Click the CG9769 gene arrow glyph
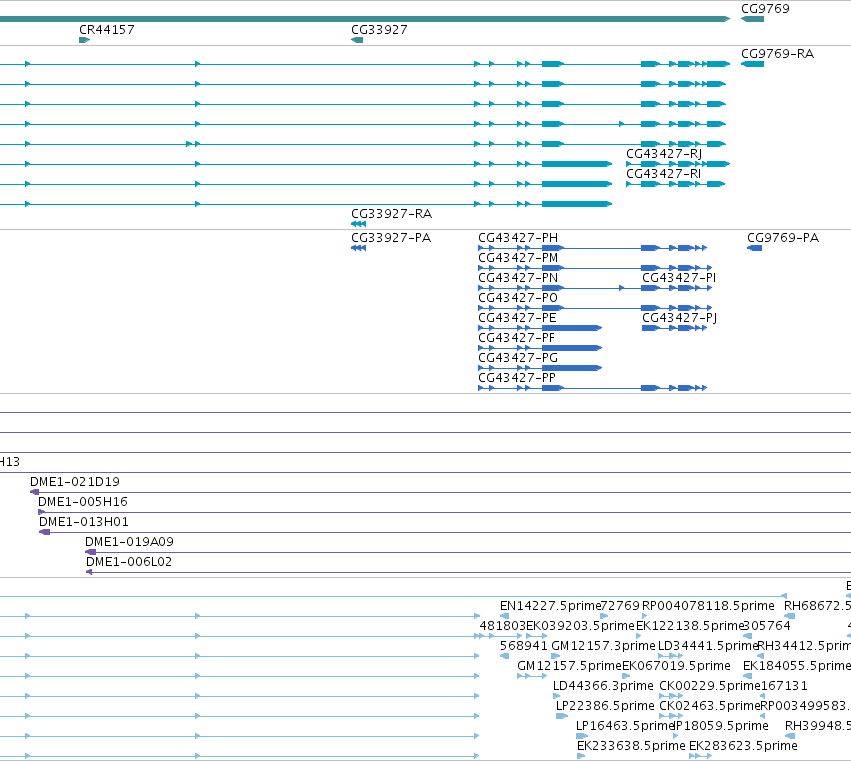Image resolution: width=851 pixels, height=761 pixels. pyautogui.click(x=752, y=19)
